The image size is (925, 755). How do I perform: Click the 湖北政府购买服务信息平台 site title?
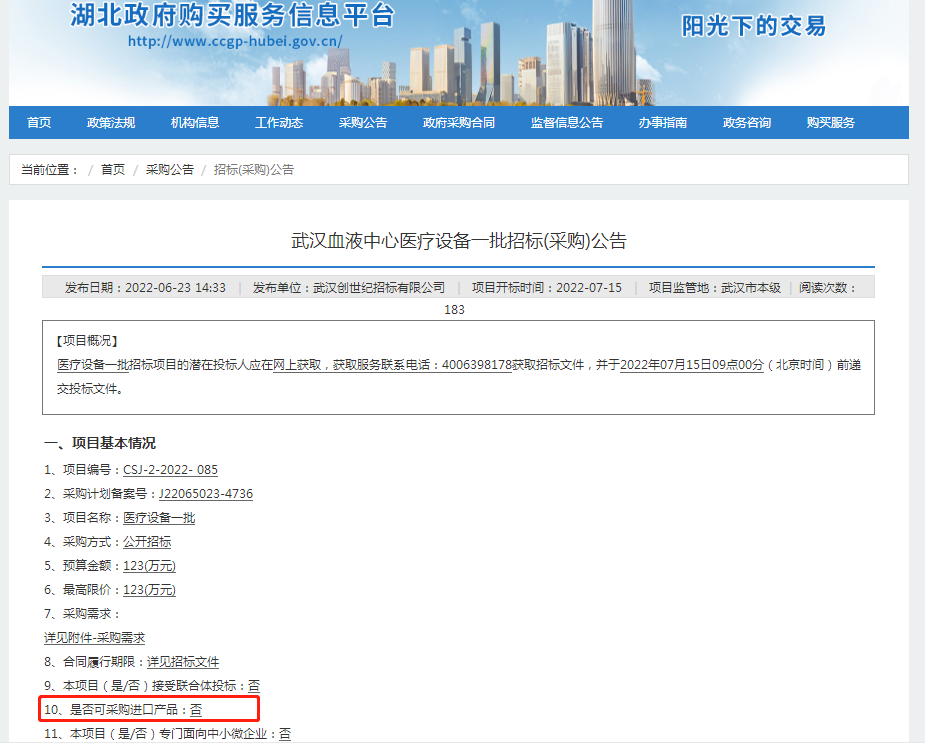pos(232,15)
